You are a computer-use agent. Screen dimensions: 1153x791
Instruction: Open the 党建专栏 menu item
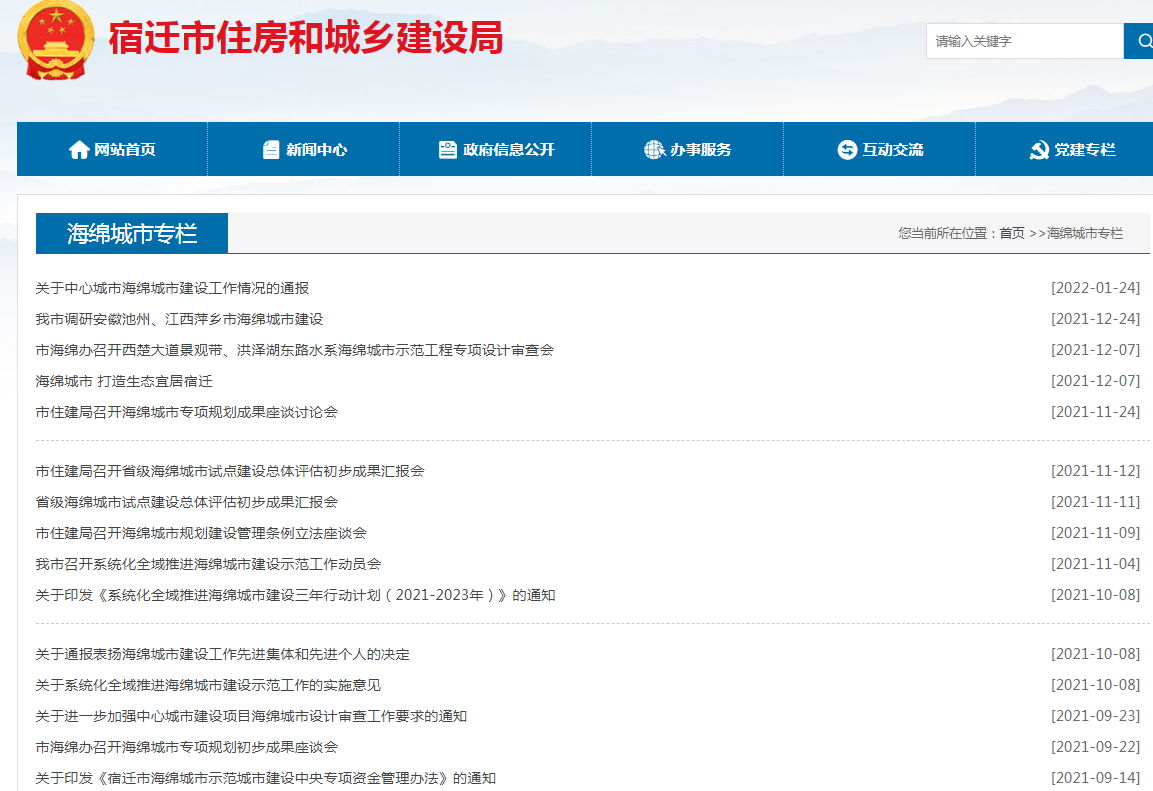(1065, 149)
